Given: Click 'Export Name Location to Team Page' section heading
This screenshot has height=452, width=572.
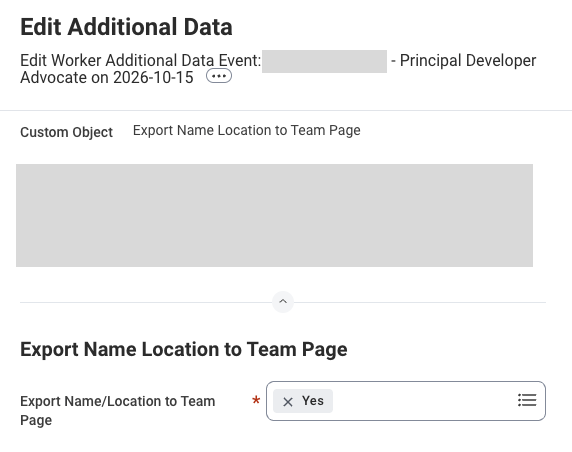Looking at the screenshot, I should click(183, 349).
